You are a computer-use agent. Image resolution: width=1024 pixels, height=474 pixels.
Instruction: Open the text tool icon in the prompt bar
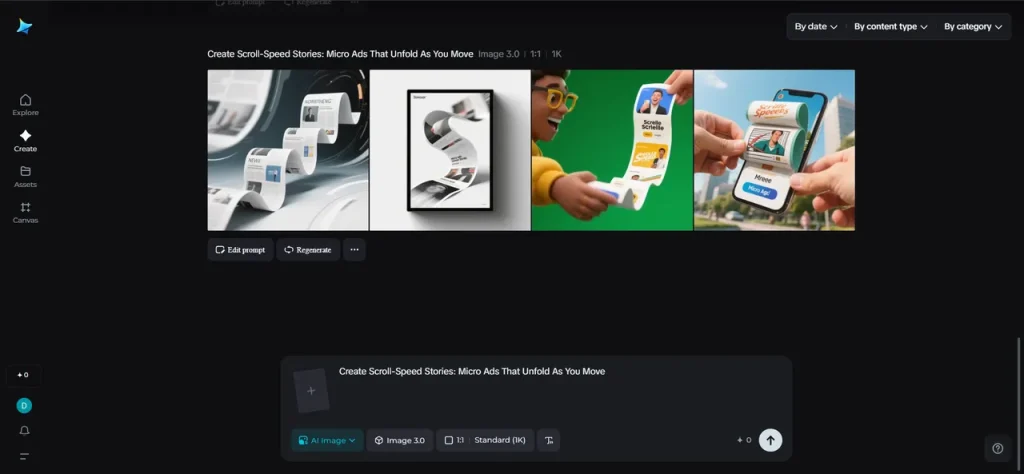(548, 440)
